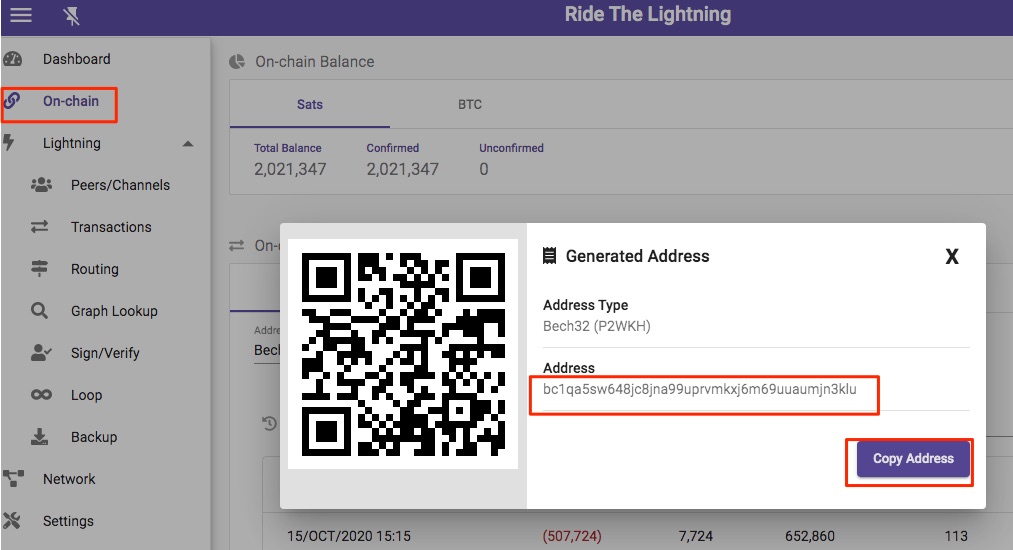
Task: Open the hamburger menu icon
Action: pos(21,14)
